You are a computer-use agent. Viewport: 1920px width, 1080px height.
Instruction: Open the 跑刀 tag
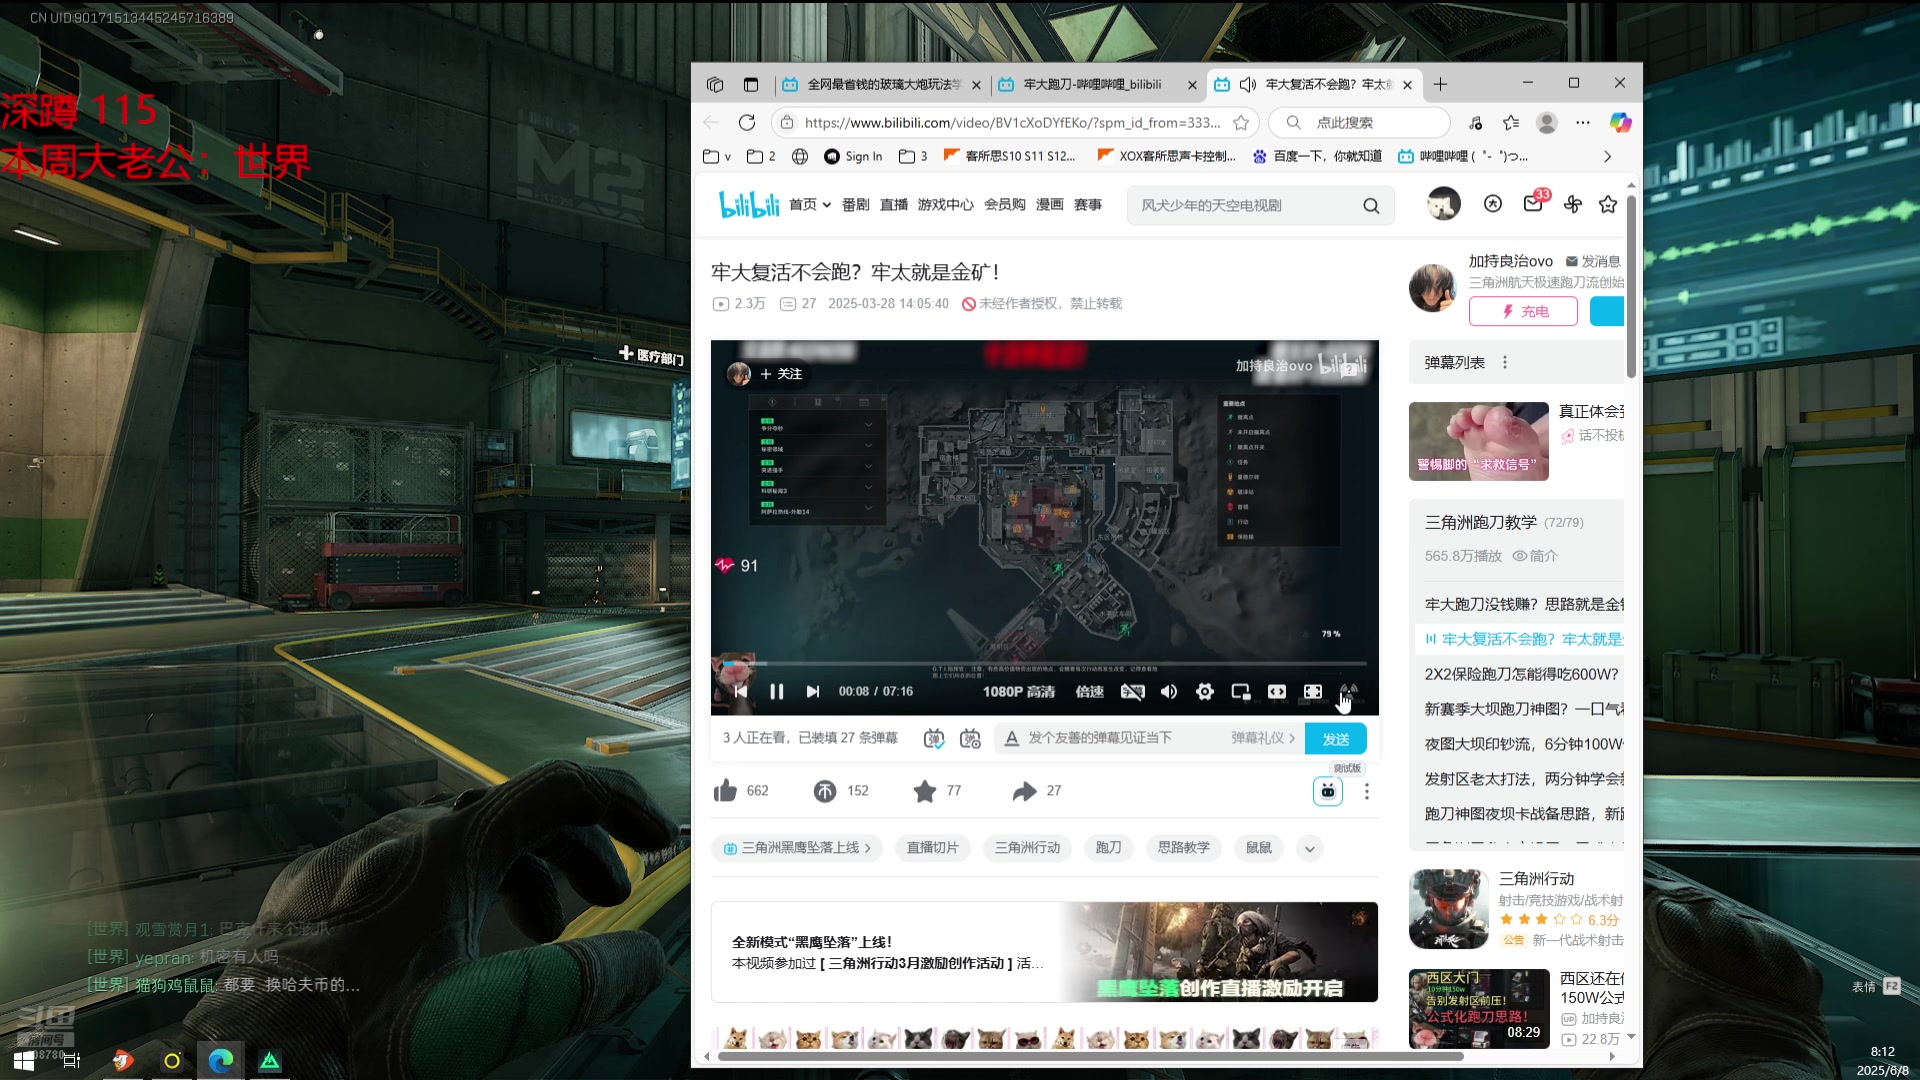pos(1108,848)
